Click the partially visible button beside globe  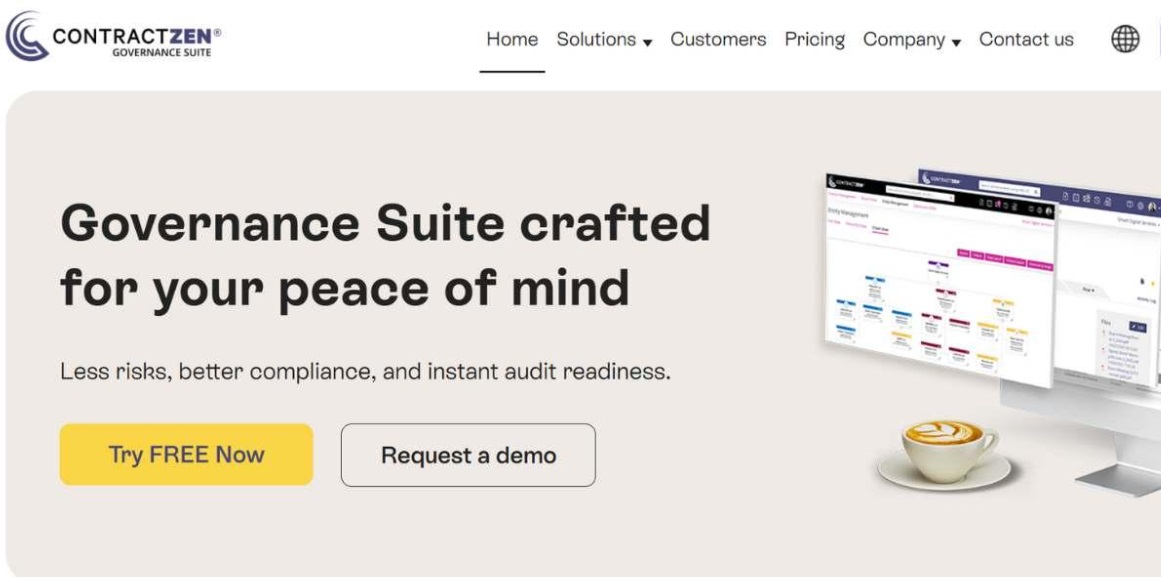tap(1157, 40)
